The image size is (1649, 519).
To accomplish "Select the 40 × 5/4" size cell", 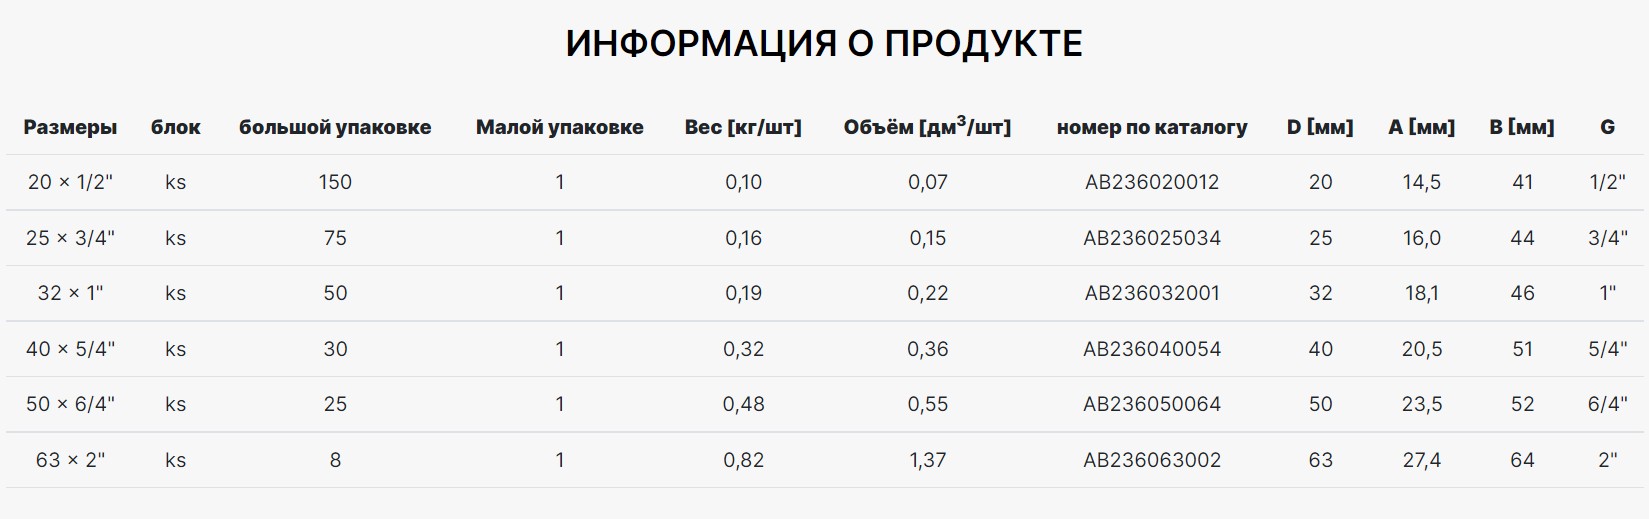I will (70, 349).
